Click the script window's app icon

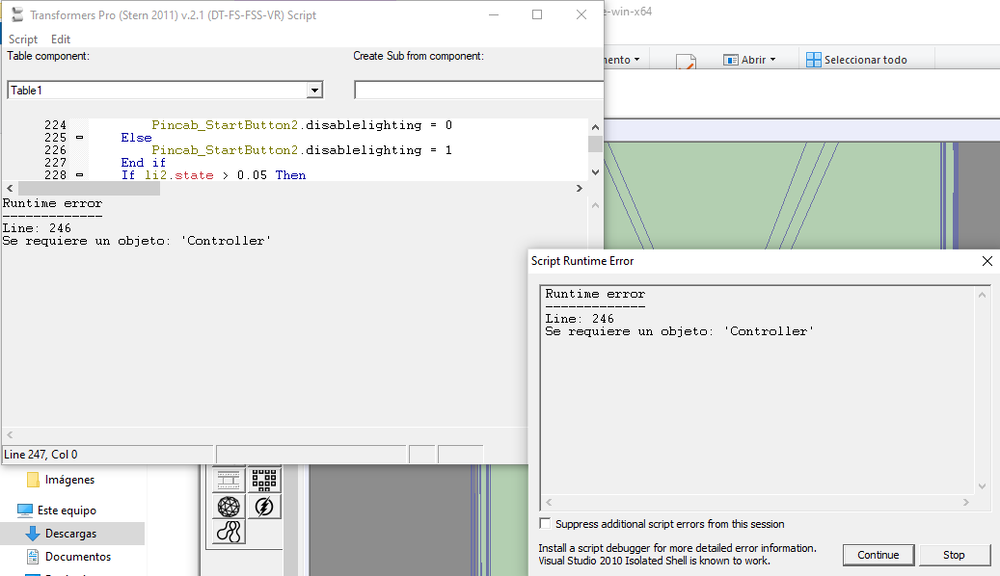(17, 15)
